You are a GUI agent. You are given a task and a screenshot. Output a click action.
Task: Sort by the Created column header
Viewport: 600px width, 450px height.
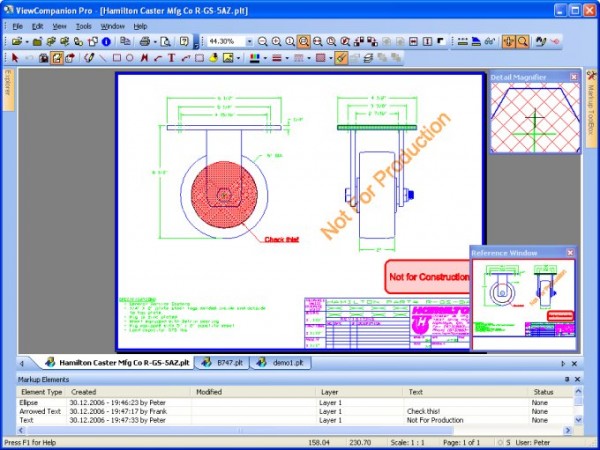pyautogui.click(x=84, y=392)
